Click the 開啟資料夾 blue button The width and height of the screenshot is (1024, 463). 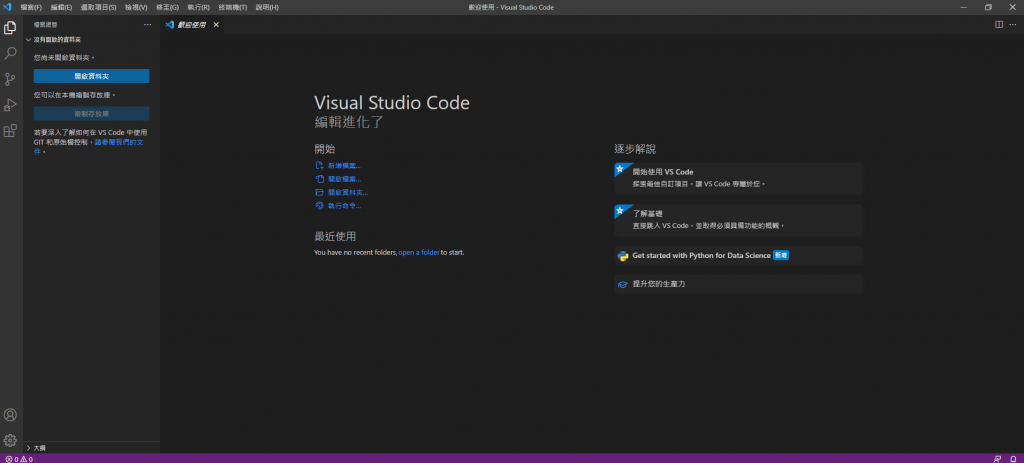point(91,76)
